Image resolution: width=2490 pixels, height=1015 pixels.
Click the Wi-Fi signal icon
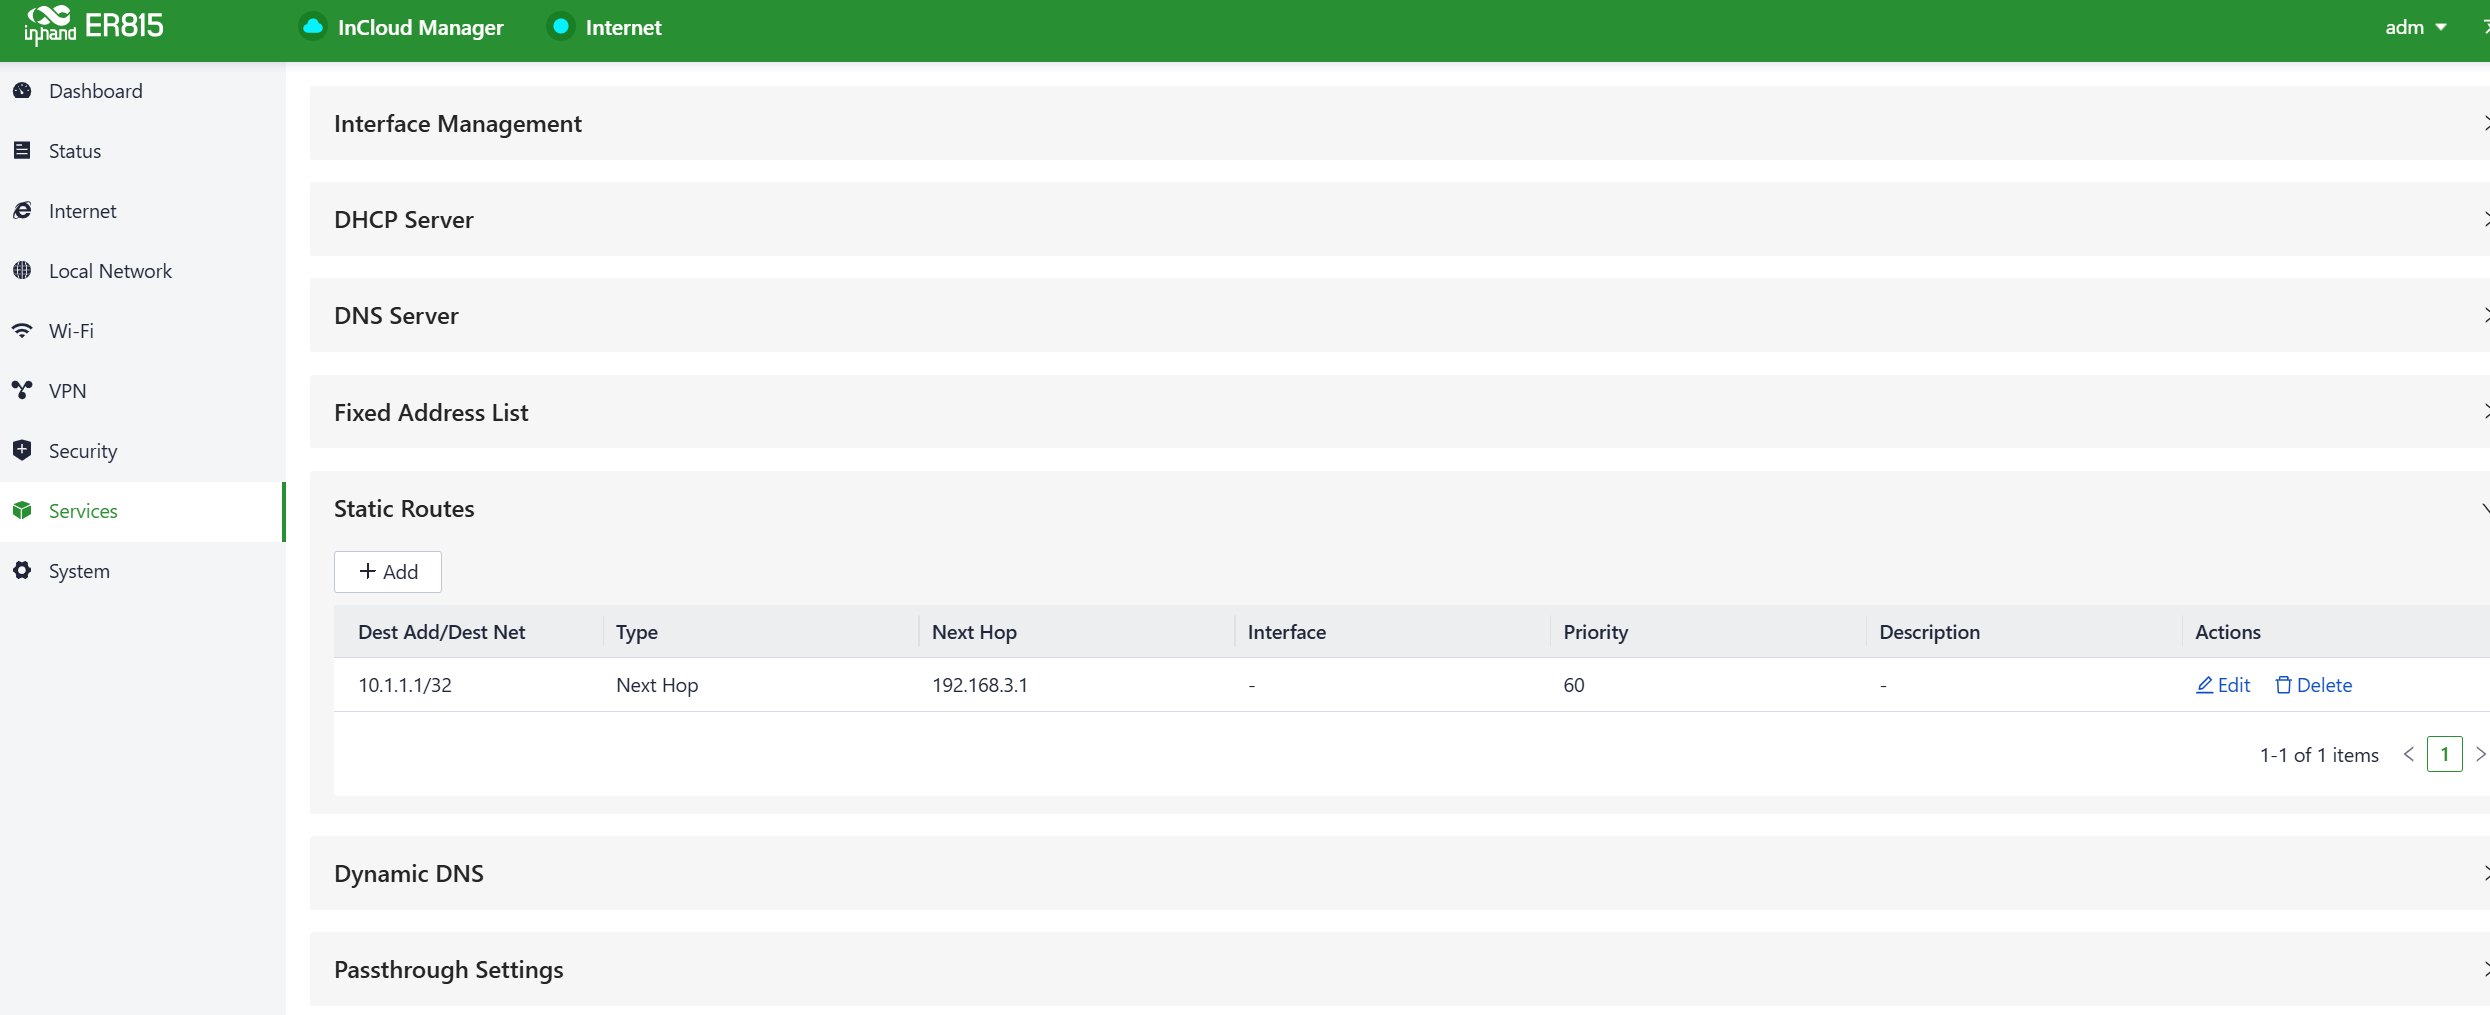click(22, 331)
